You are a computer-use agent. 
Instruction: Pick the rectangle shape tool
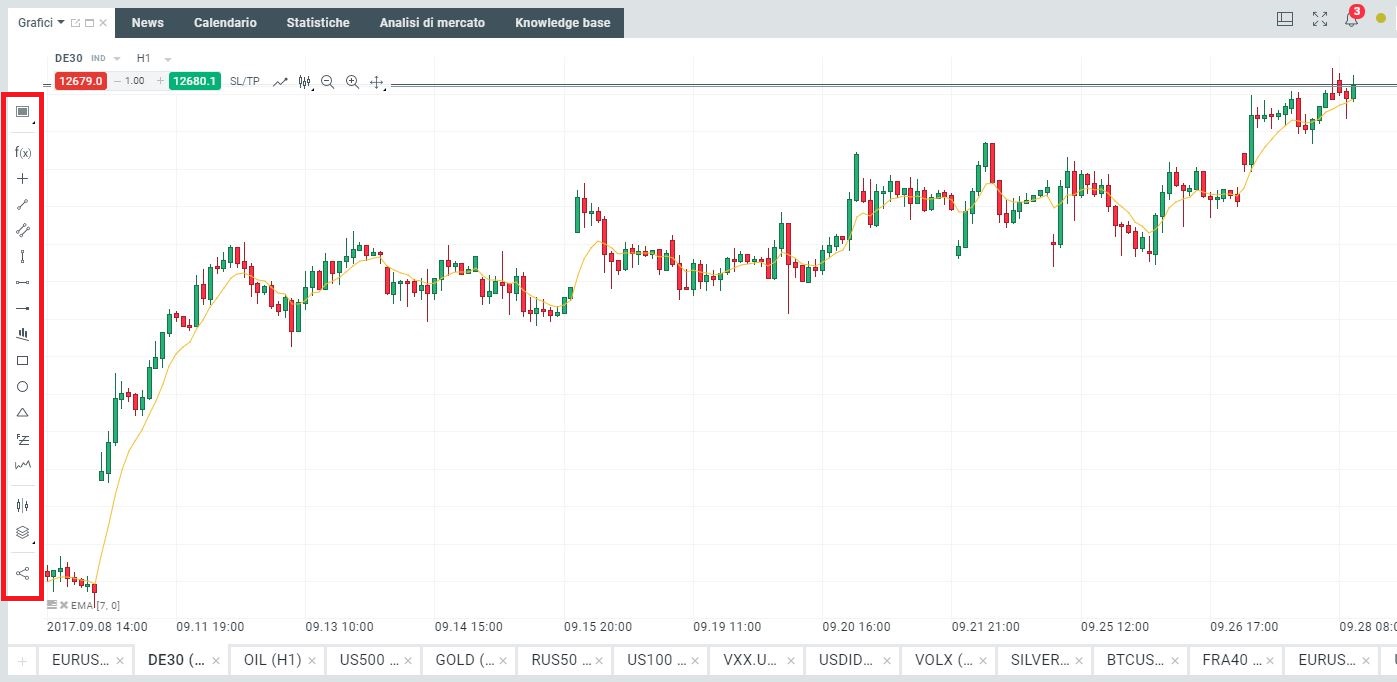(x=23, y=360)
